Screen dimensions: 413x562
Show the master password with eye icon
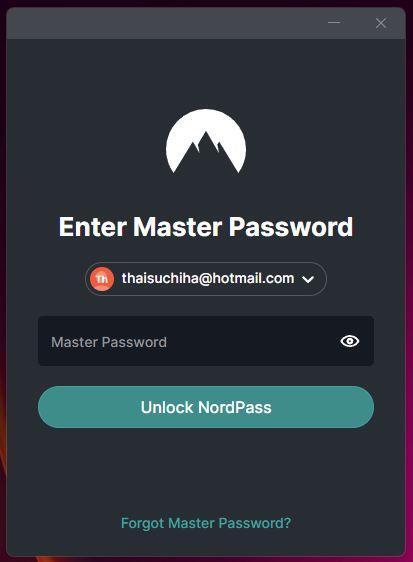click(x=350, y=341)
